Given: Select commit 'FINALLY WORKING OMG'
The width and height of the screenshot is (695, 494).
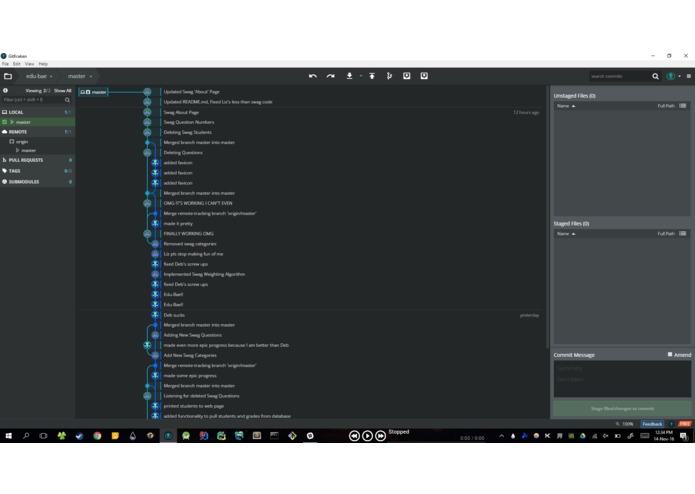Looking at the screenshot, I should [x=188, y=233].
